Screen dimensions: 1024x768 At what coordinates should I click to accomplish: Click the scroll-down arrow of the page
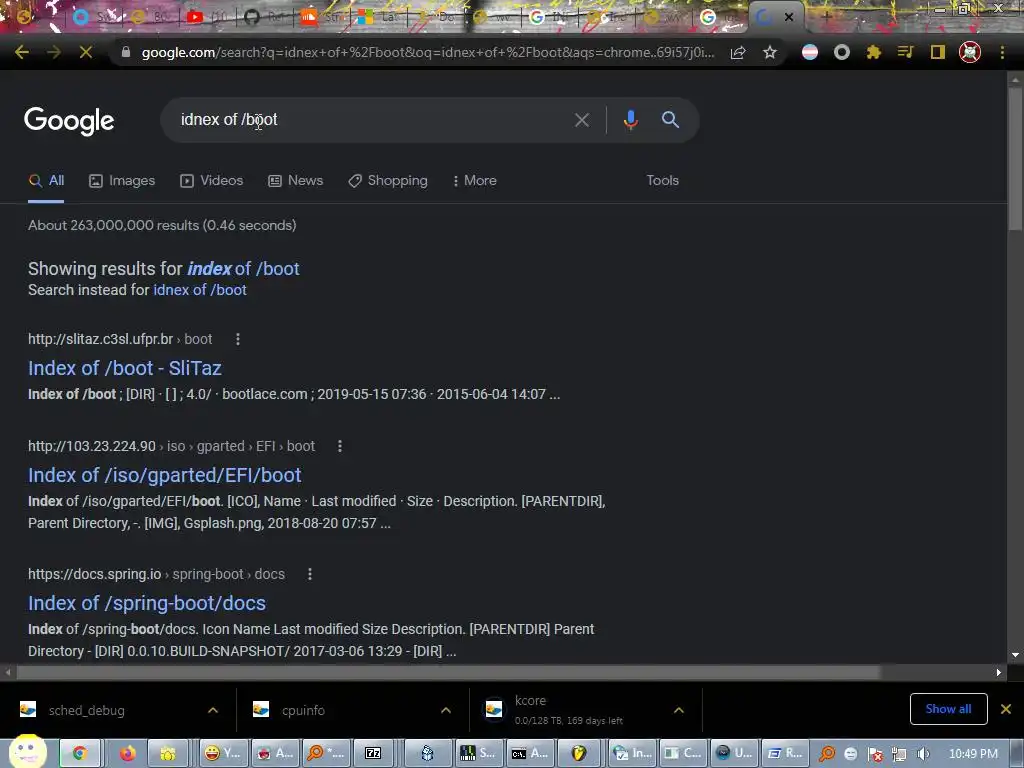click(1015, 655)
